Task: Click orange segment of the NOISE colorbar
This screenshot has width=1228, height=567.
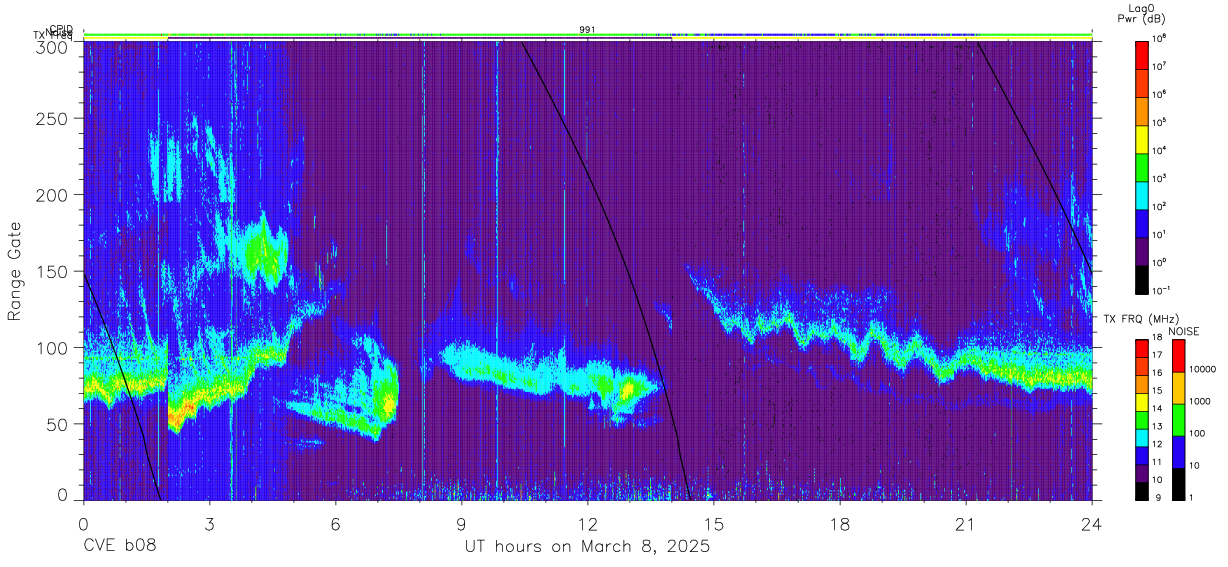Action: [x=1178, y=388]
